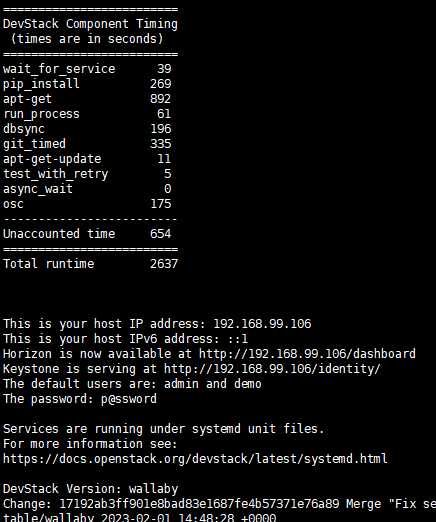Viewport: 436px width, 522px height.
Task: Click the dbsync value 196
Action: 160,129
